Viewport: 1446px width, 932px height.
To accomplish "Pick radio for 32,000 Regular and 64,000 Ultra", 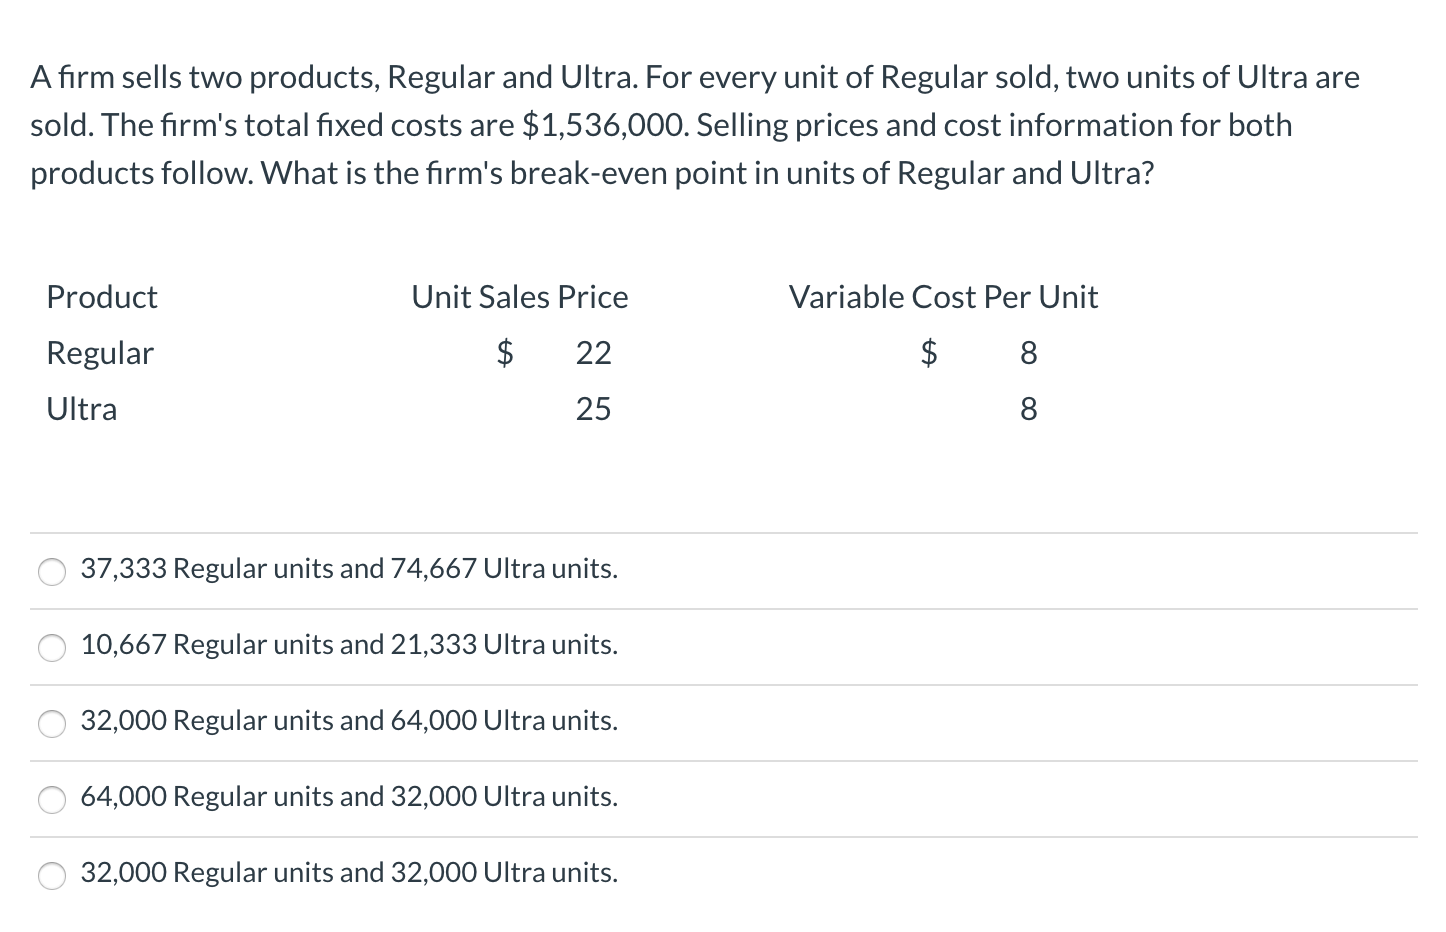I will point(52,723).
